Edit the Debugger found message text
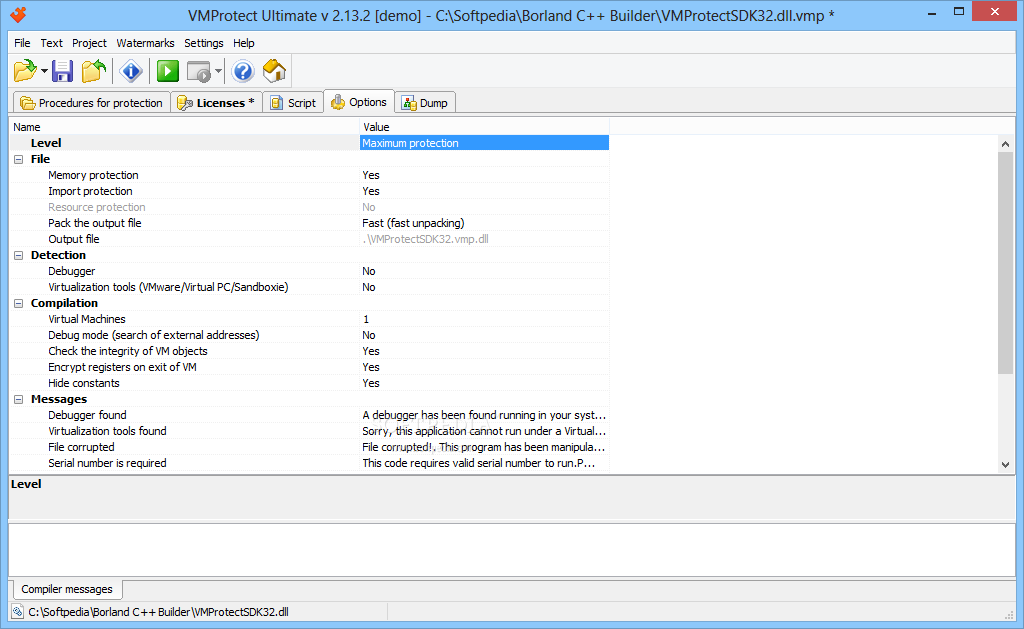 click(x=484, y=415)
